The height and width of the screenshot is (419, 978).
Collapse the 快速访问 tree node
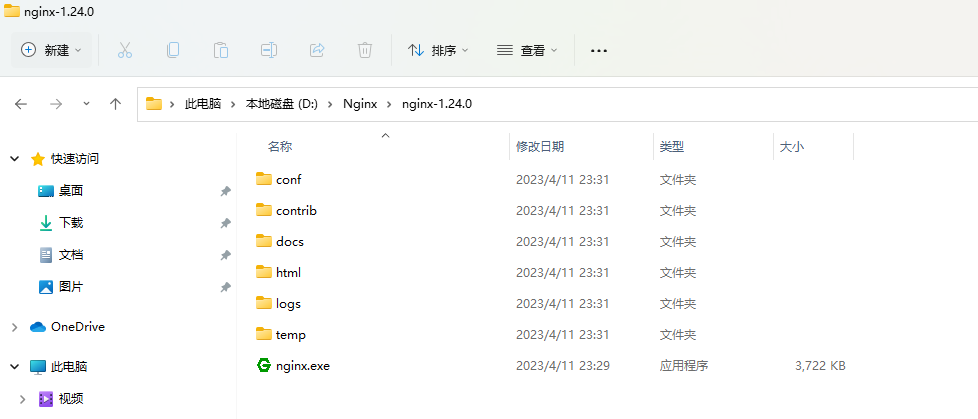coord(14,159)
